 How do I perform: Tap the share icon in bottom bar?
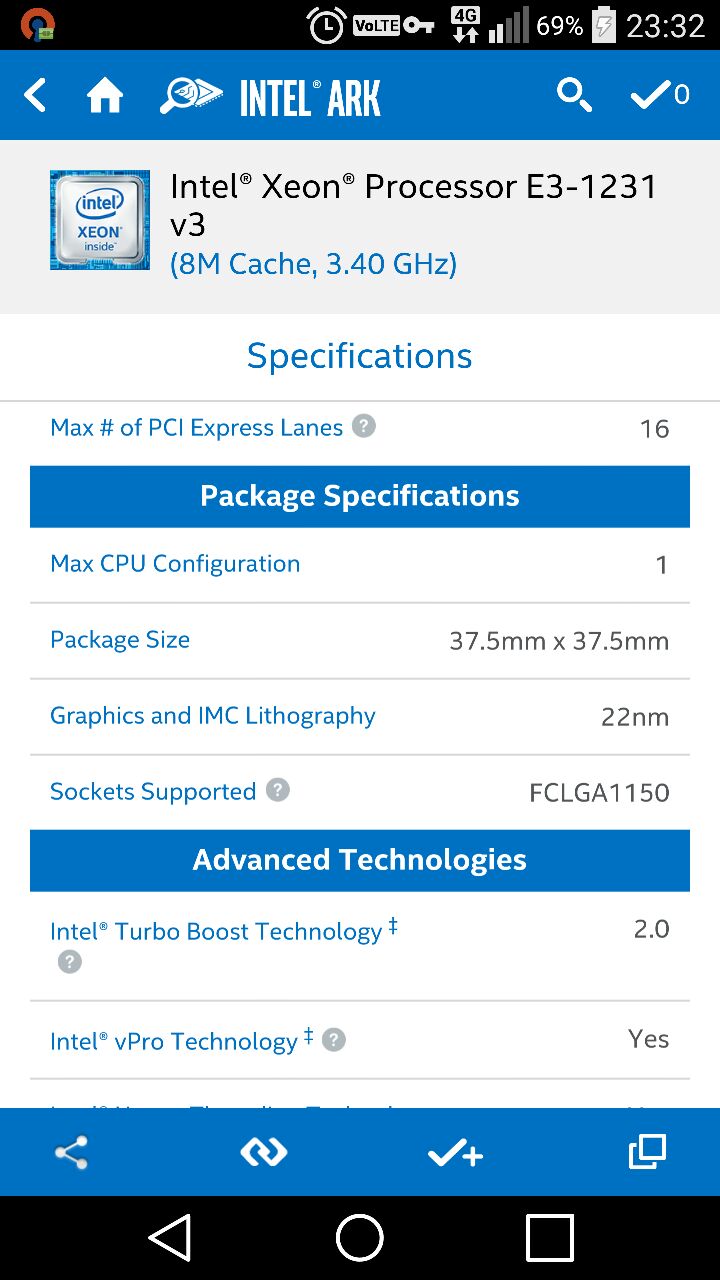pos(71,1153)
